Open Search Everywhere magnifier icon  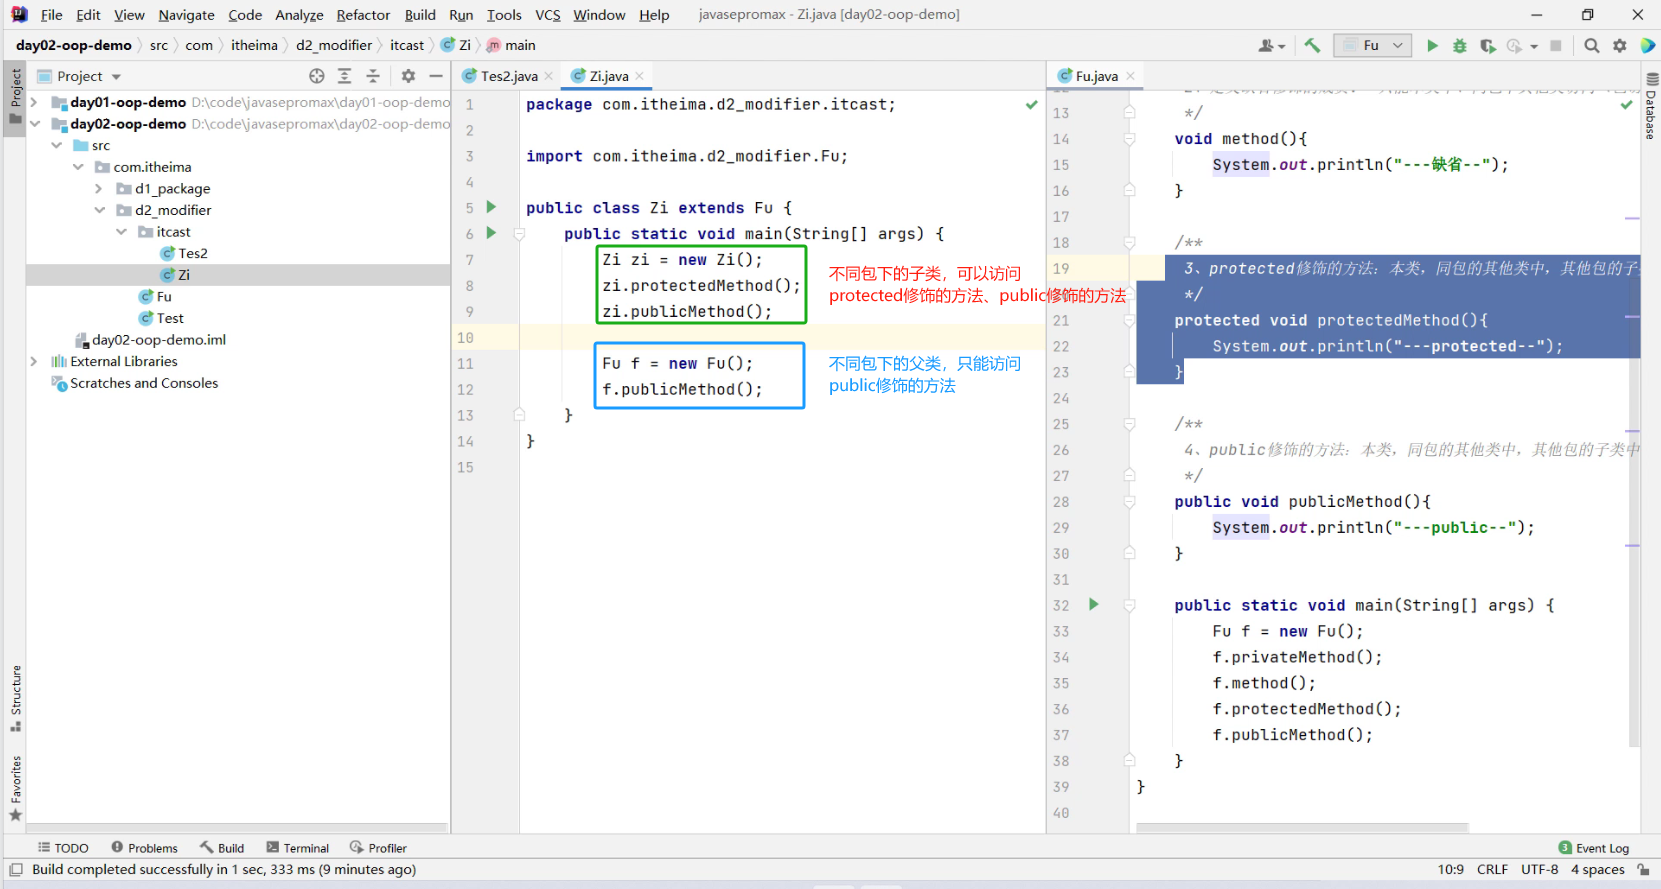coord(1592,46)
